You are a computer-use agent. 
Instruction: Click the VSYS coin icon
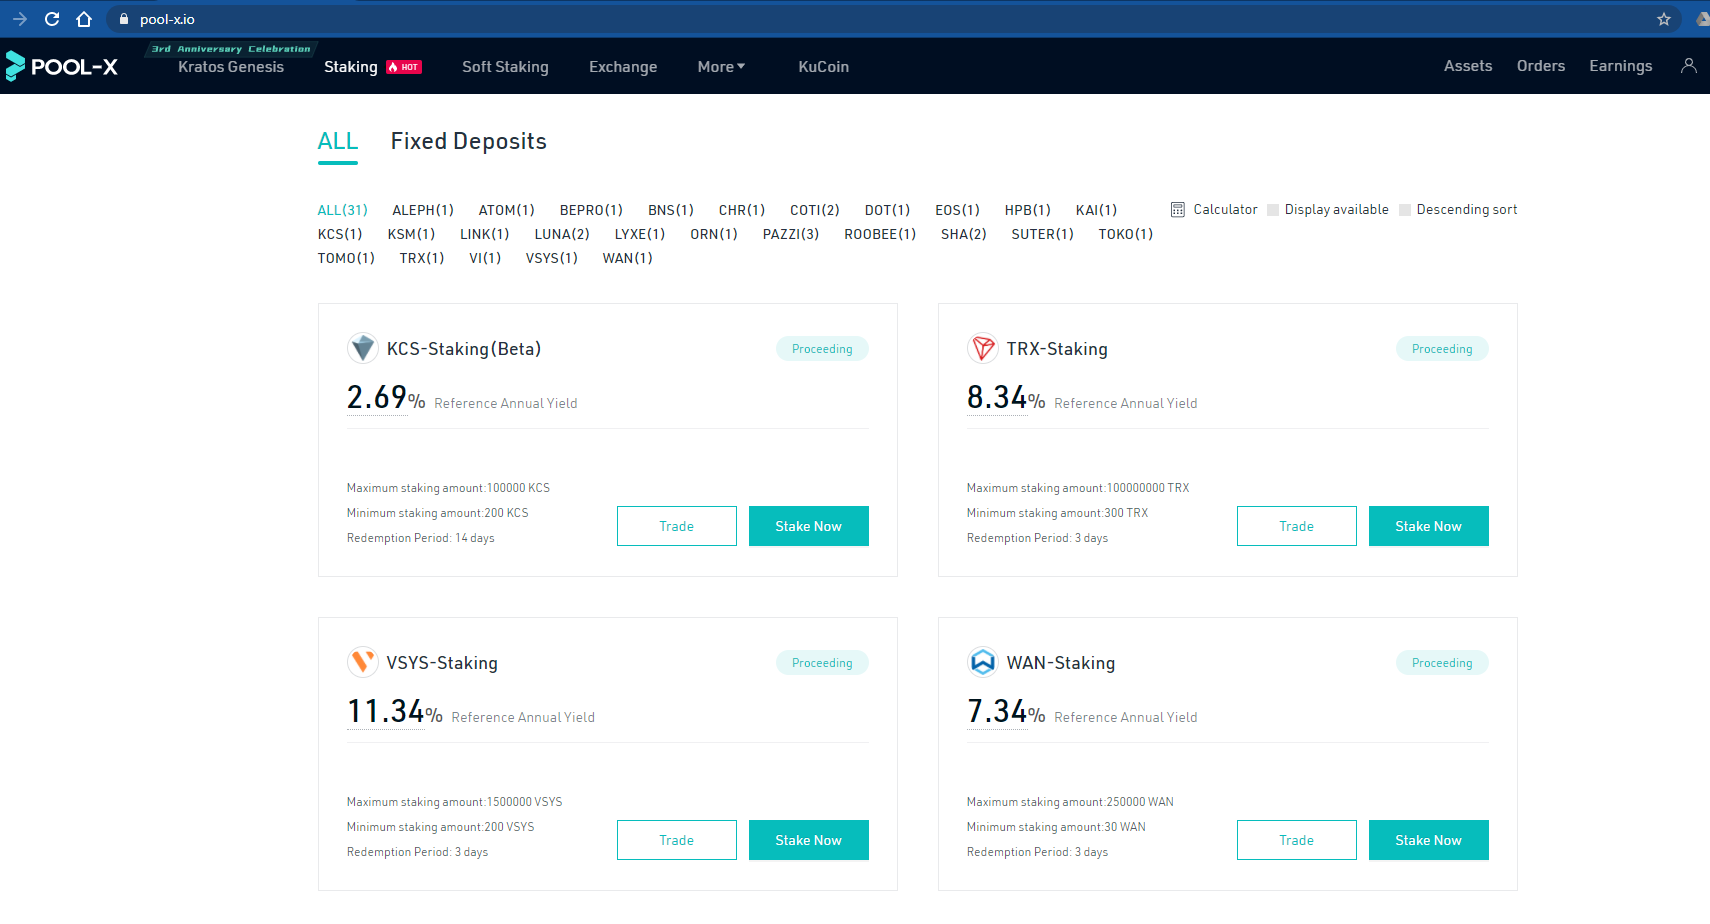(x=363, y=662)
